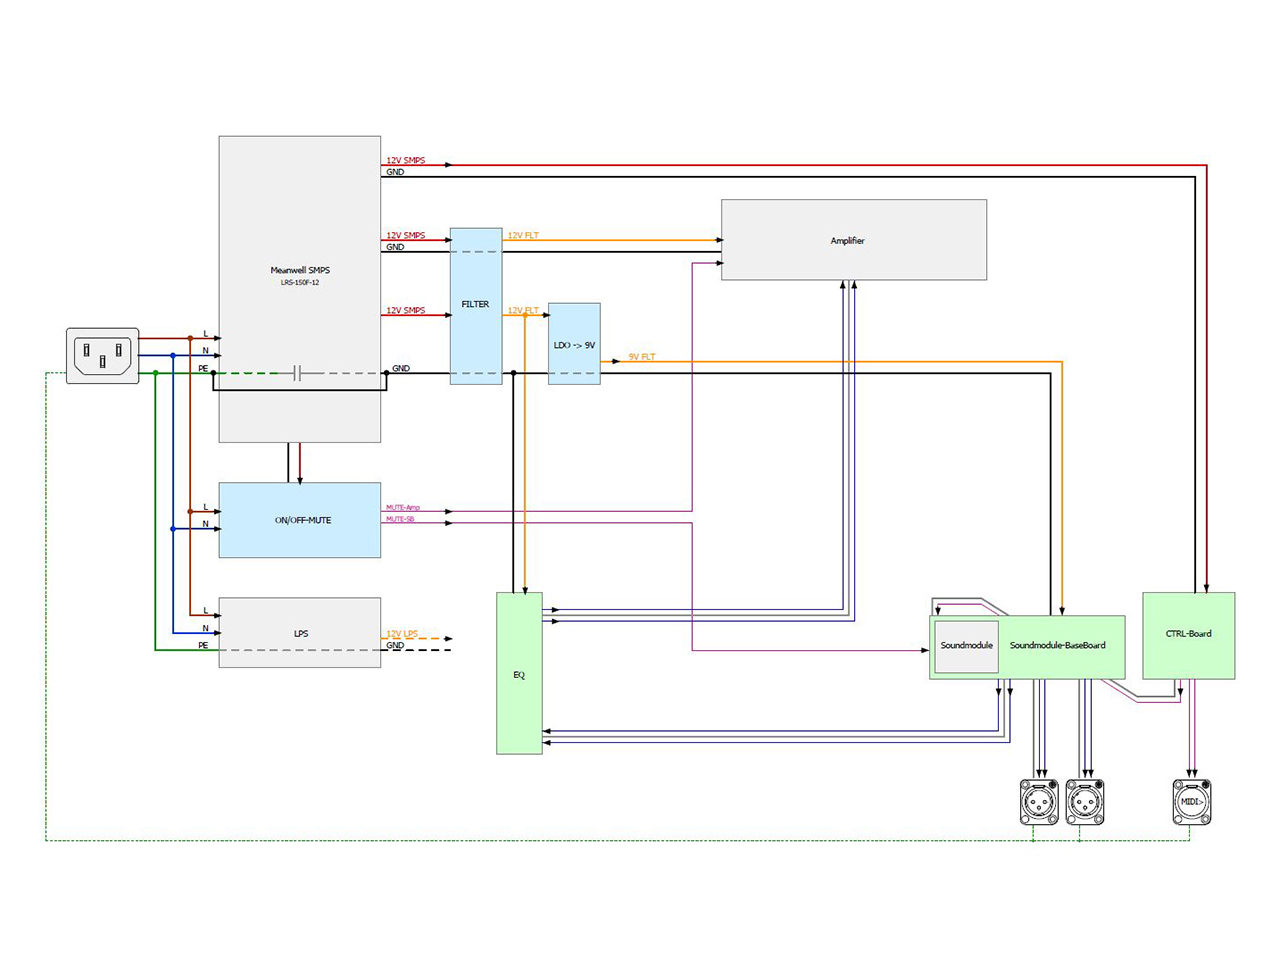Image resolution: width=1280 pixels, height=960 pixels.
Task: Click the MUTE-Amp signal label
Action: coord(403,508)
